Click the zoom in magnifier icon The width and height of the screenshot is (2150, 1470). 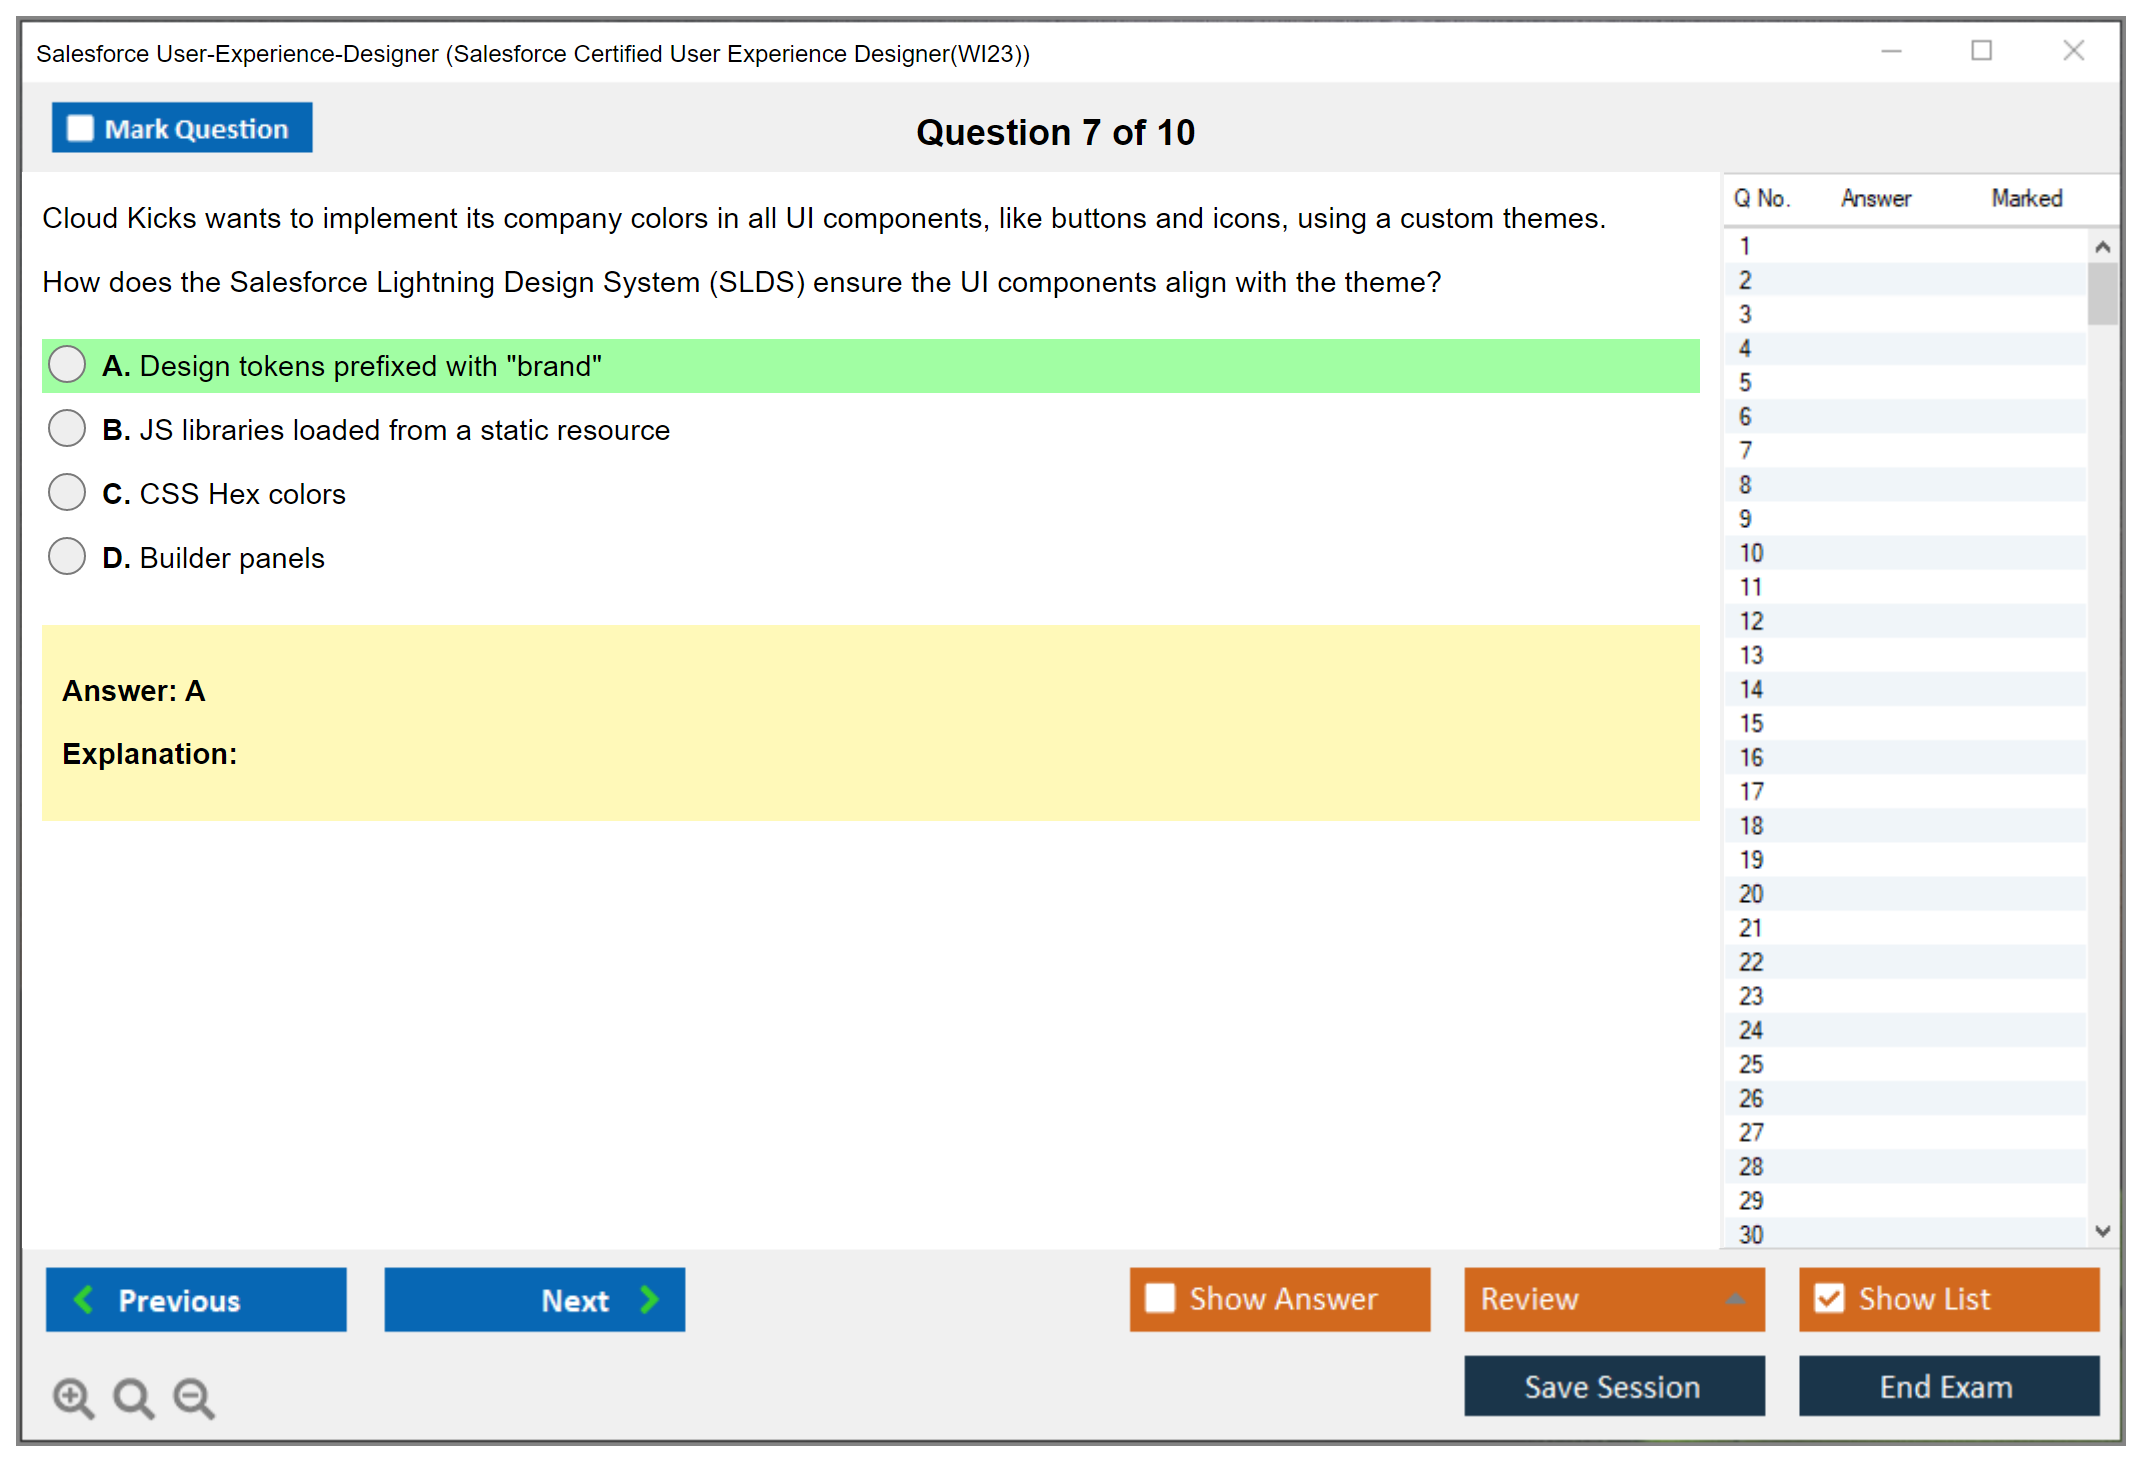coord(73,1397)
